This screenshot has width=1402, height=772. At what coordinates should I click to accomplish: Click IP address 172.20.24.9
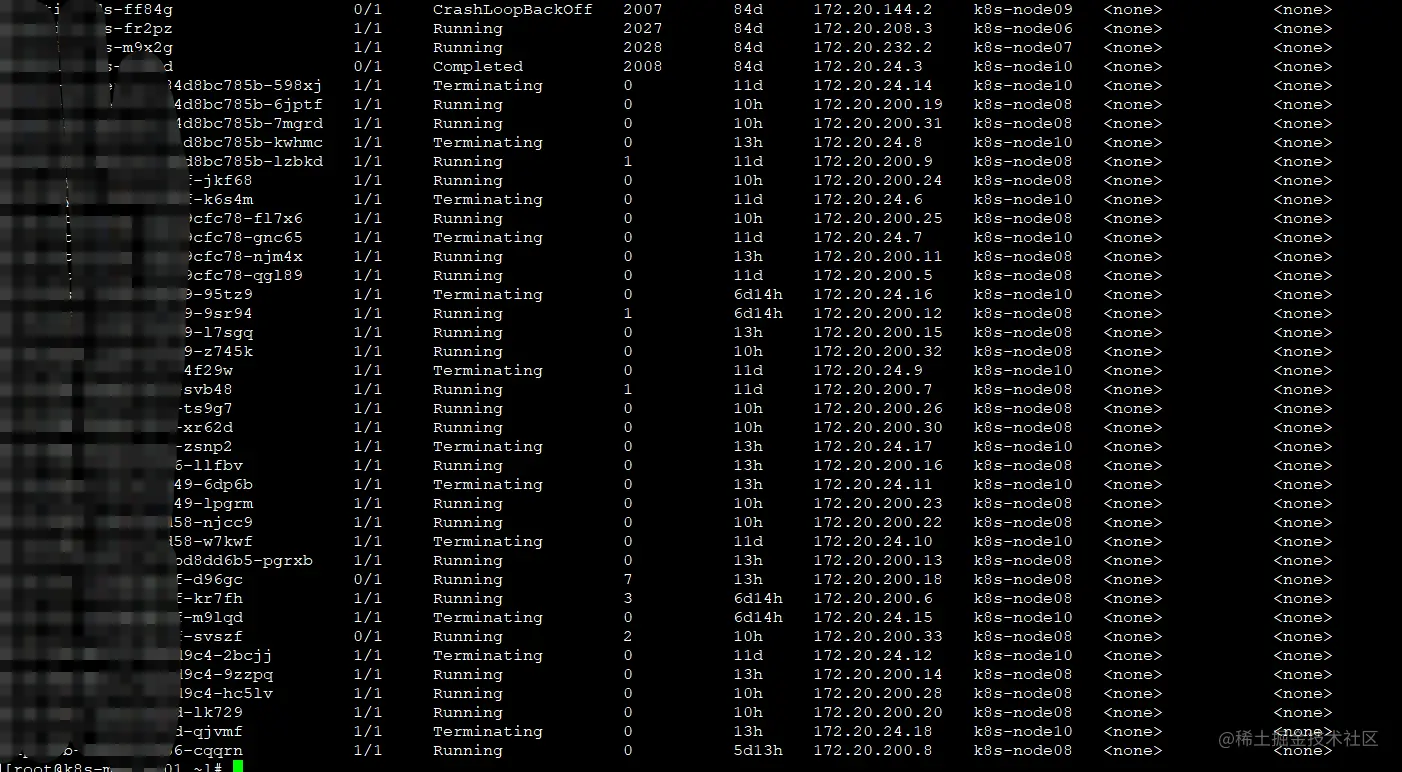[867, 371]
